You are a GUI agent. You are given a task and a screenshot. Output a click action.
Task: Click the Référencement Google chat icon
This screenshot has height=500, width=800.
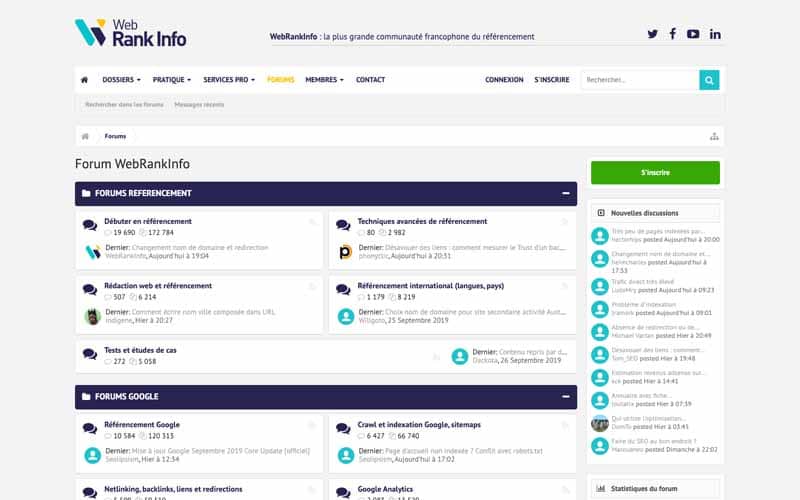[90, 428]
